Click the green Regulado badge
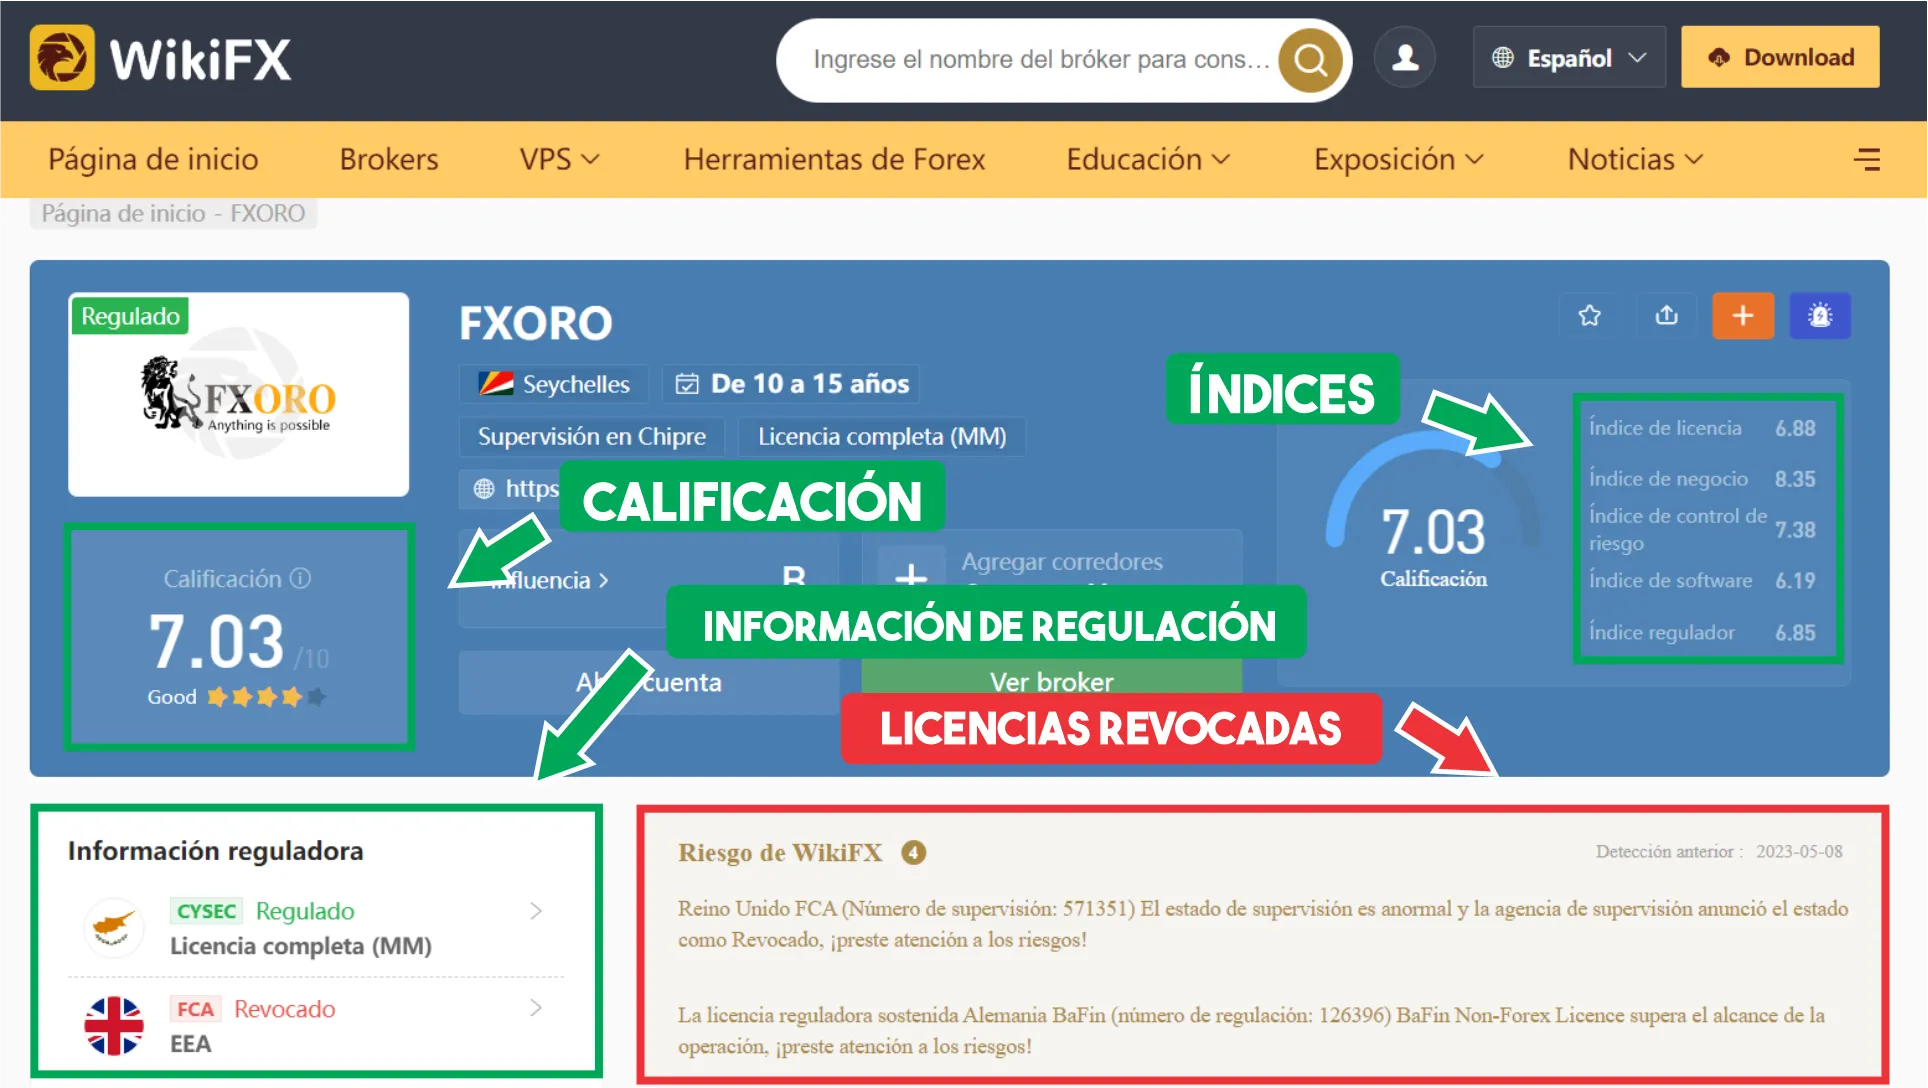The width and height of the screenshot is (1928, 1088). (x=130, y=316)
